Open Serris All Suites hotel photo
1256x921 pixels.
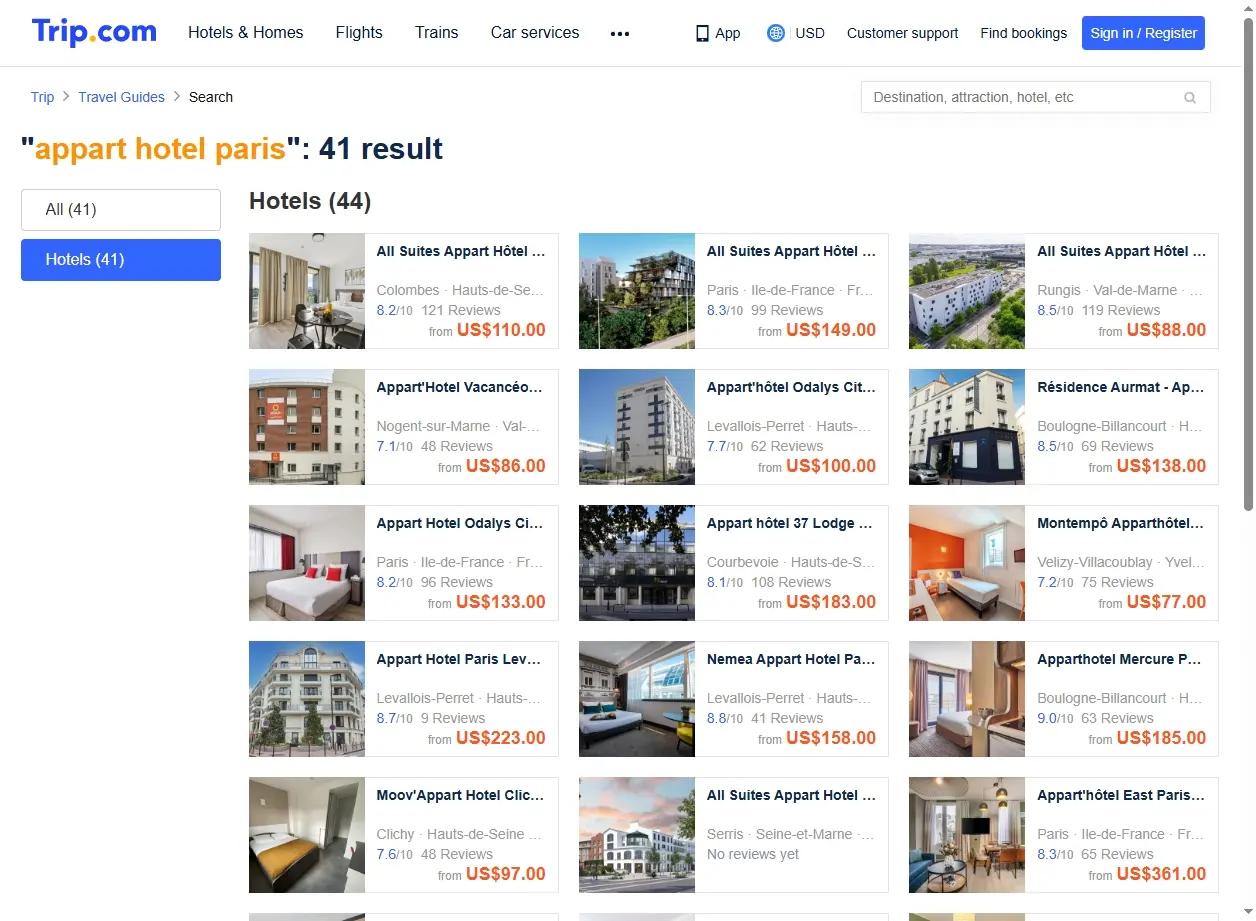click(637, 835)
